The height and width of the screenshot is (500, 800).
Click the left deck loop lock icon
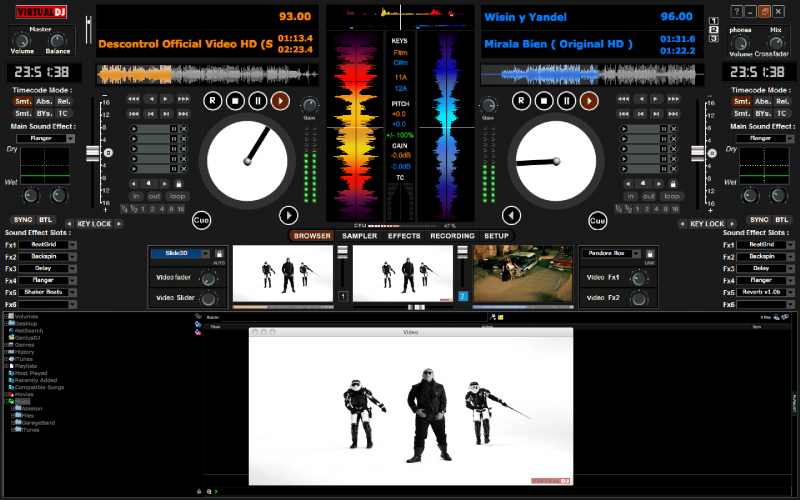[x=179, y=184]
